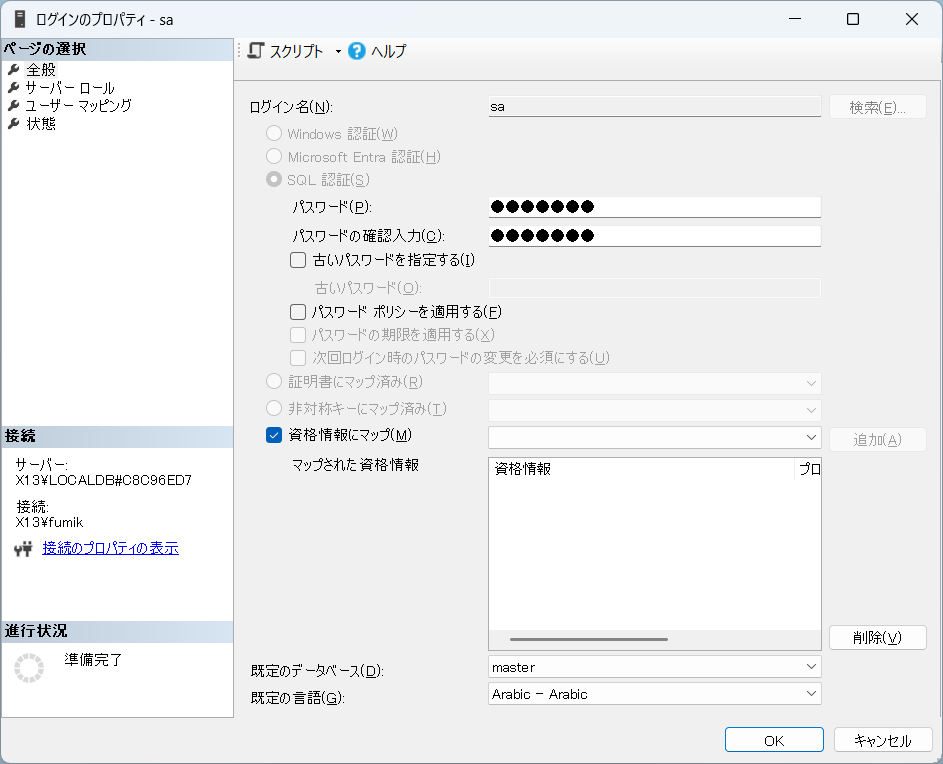Check パスワード ポリシーを適用する option
Viewport: 943px width, 764px height.
point(297,312)
